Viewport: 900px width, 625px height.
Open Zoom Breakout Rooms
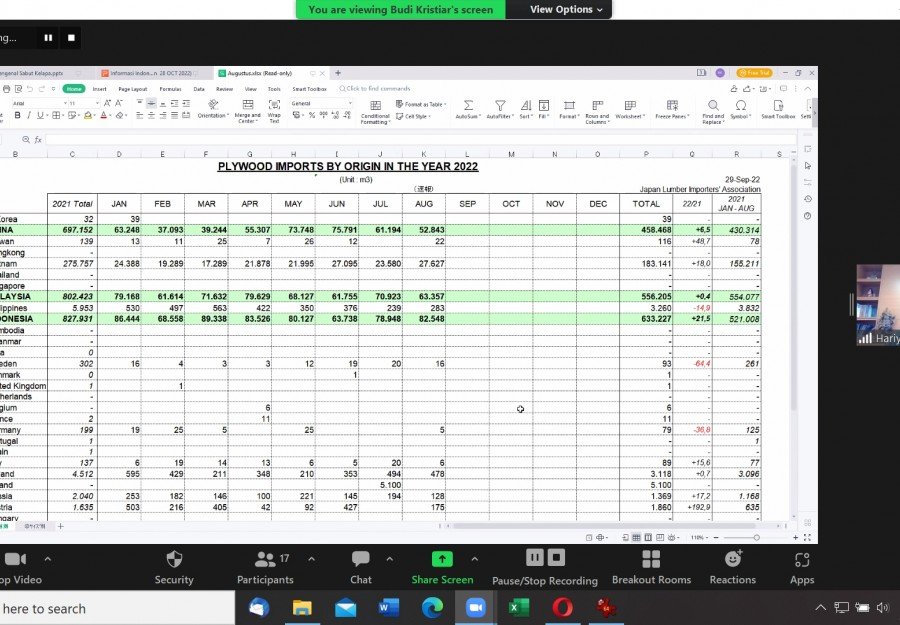pyautogui.click(x=651, y=568)
